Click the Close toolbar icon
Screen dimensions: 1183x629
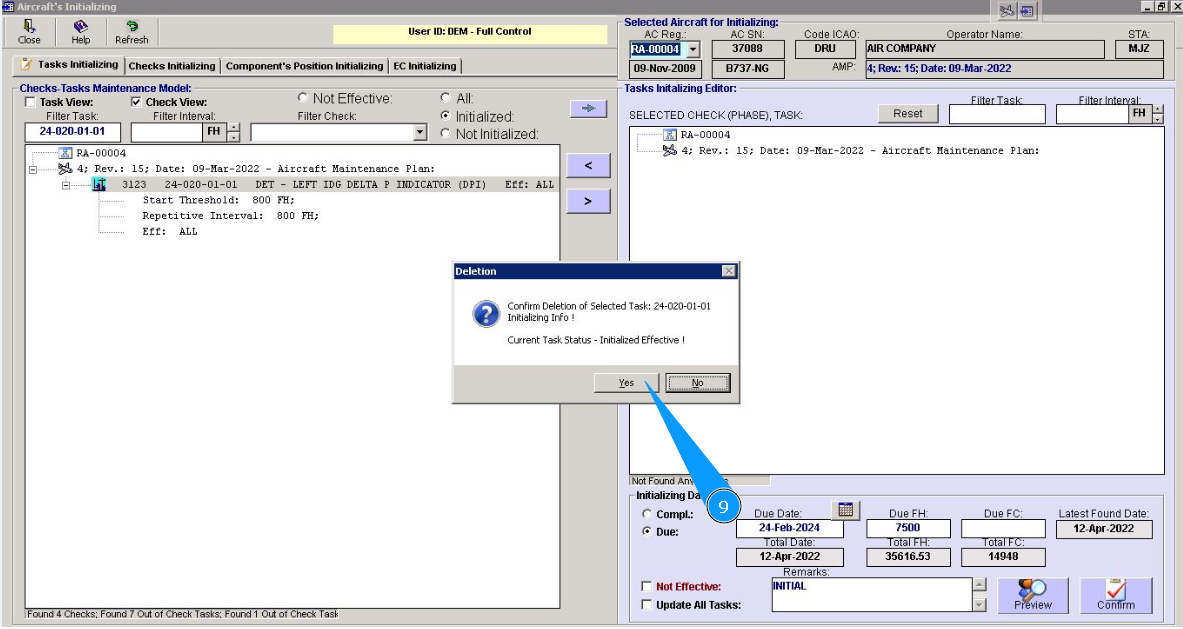click(29, 32)
